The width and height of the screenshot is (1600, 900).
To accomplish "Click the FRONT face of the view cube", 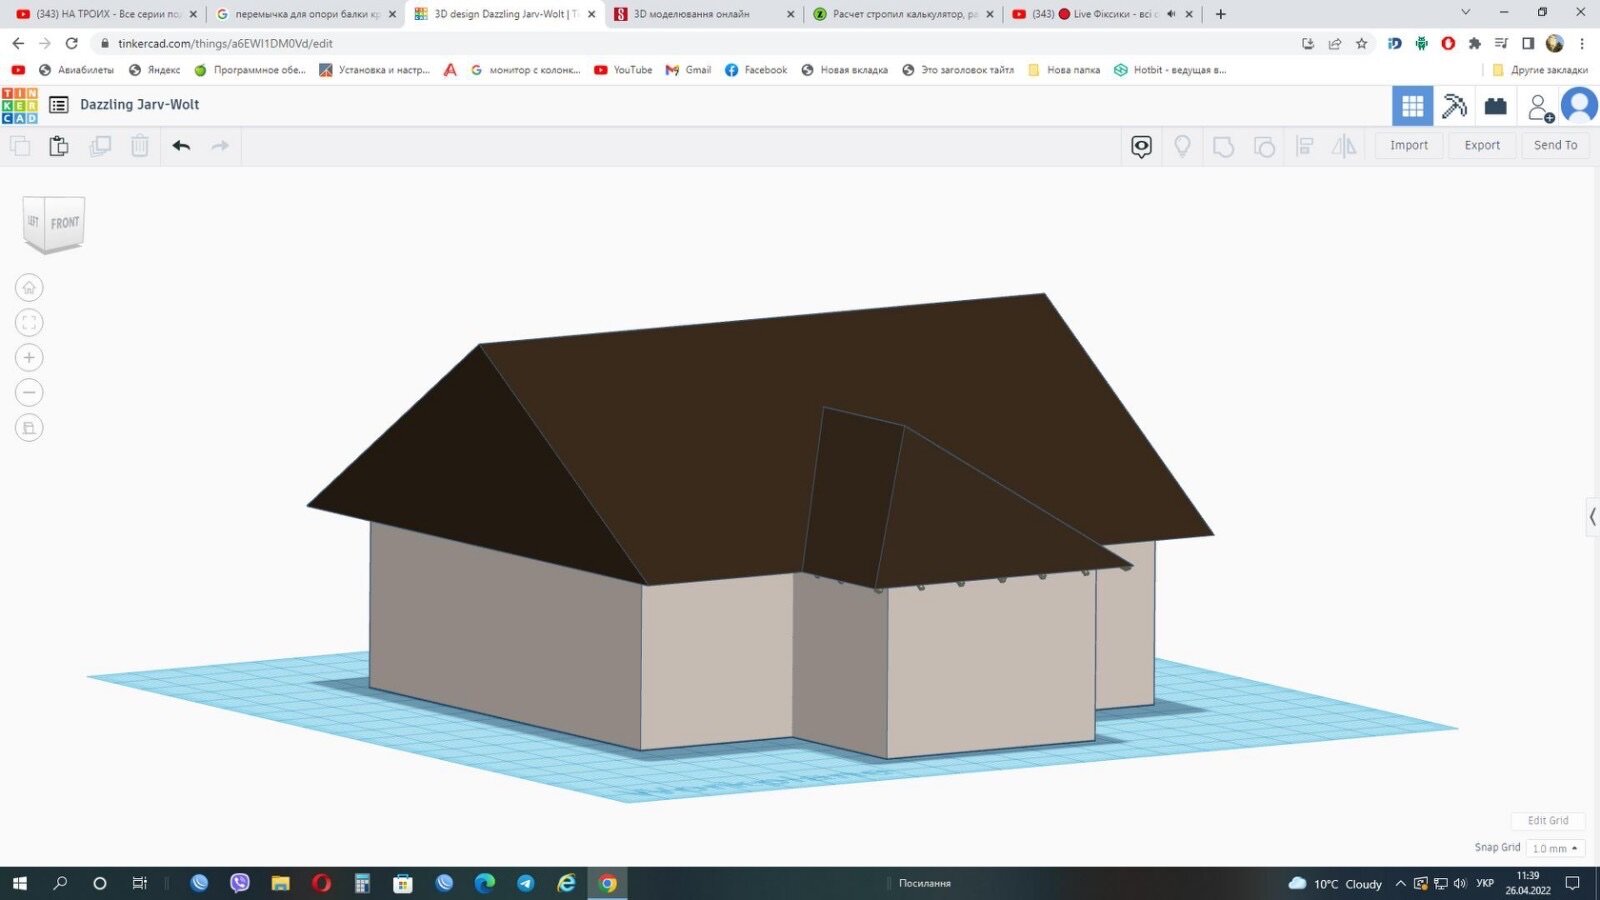I will [65, 223].
